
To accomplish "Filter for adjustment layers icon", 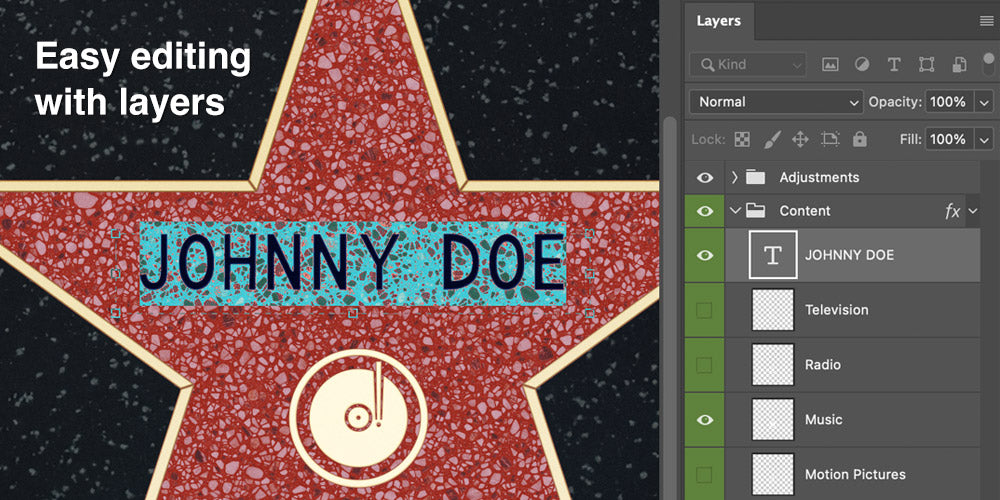I will [x=861, y=64].
